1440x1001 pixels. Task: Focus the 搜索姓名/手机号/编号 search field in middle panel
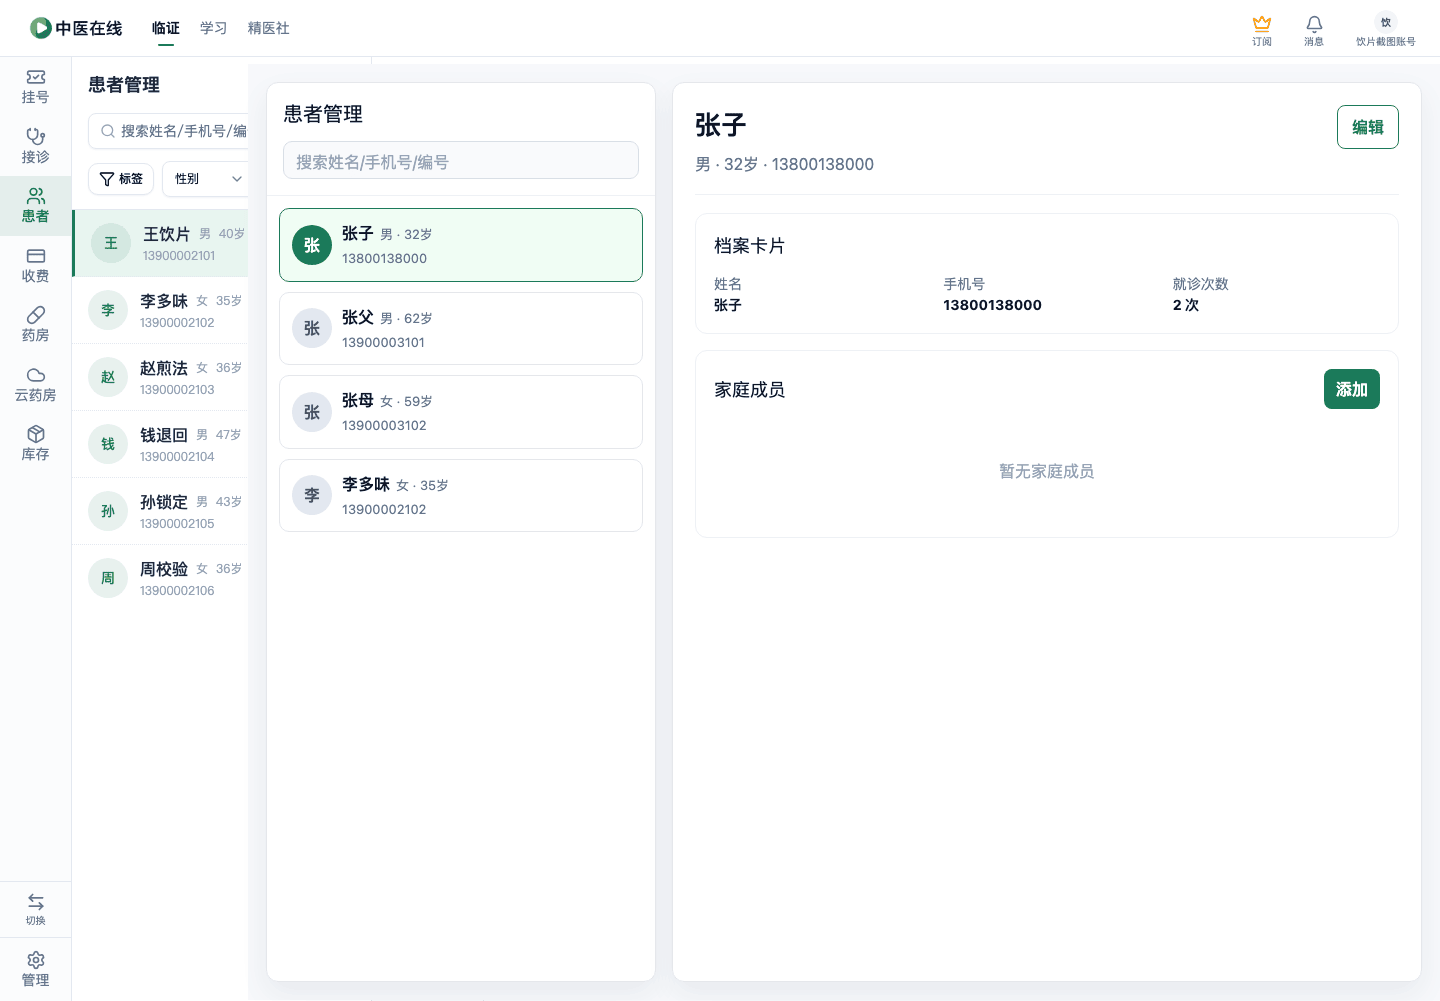point(461,161)
